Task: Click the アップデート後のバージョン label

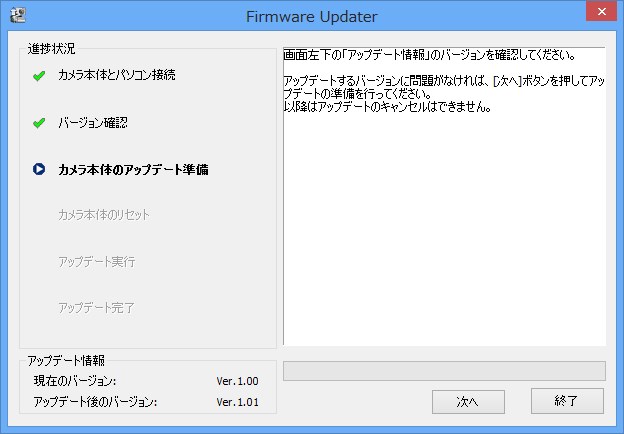Action: pos(95,402)
